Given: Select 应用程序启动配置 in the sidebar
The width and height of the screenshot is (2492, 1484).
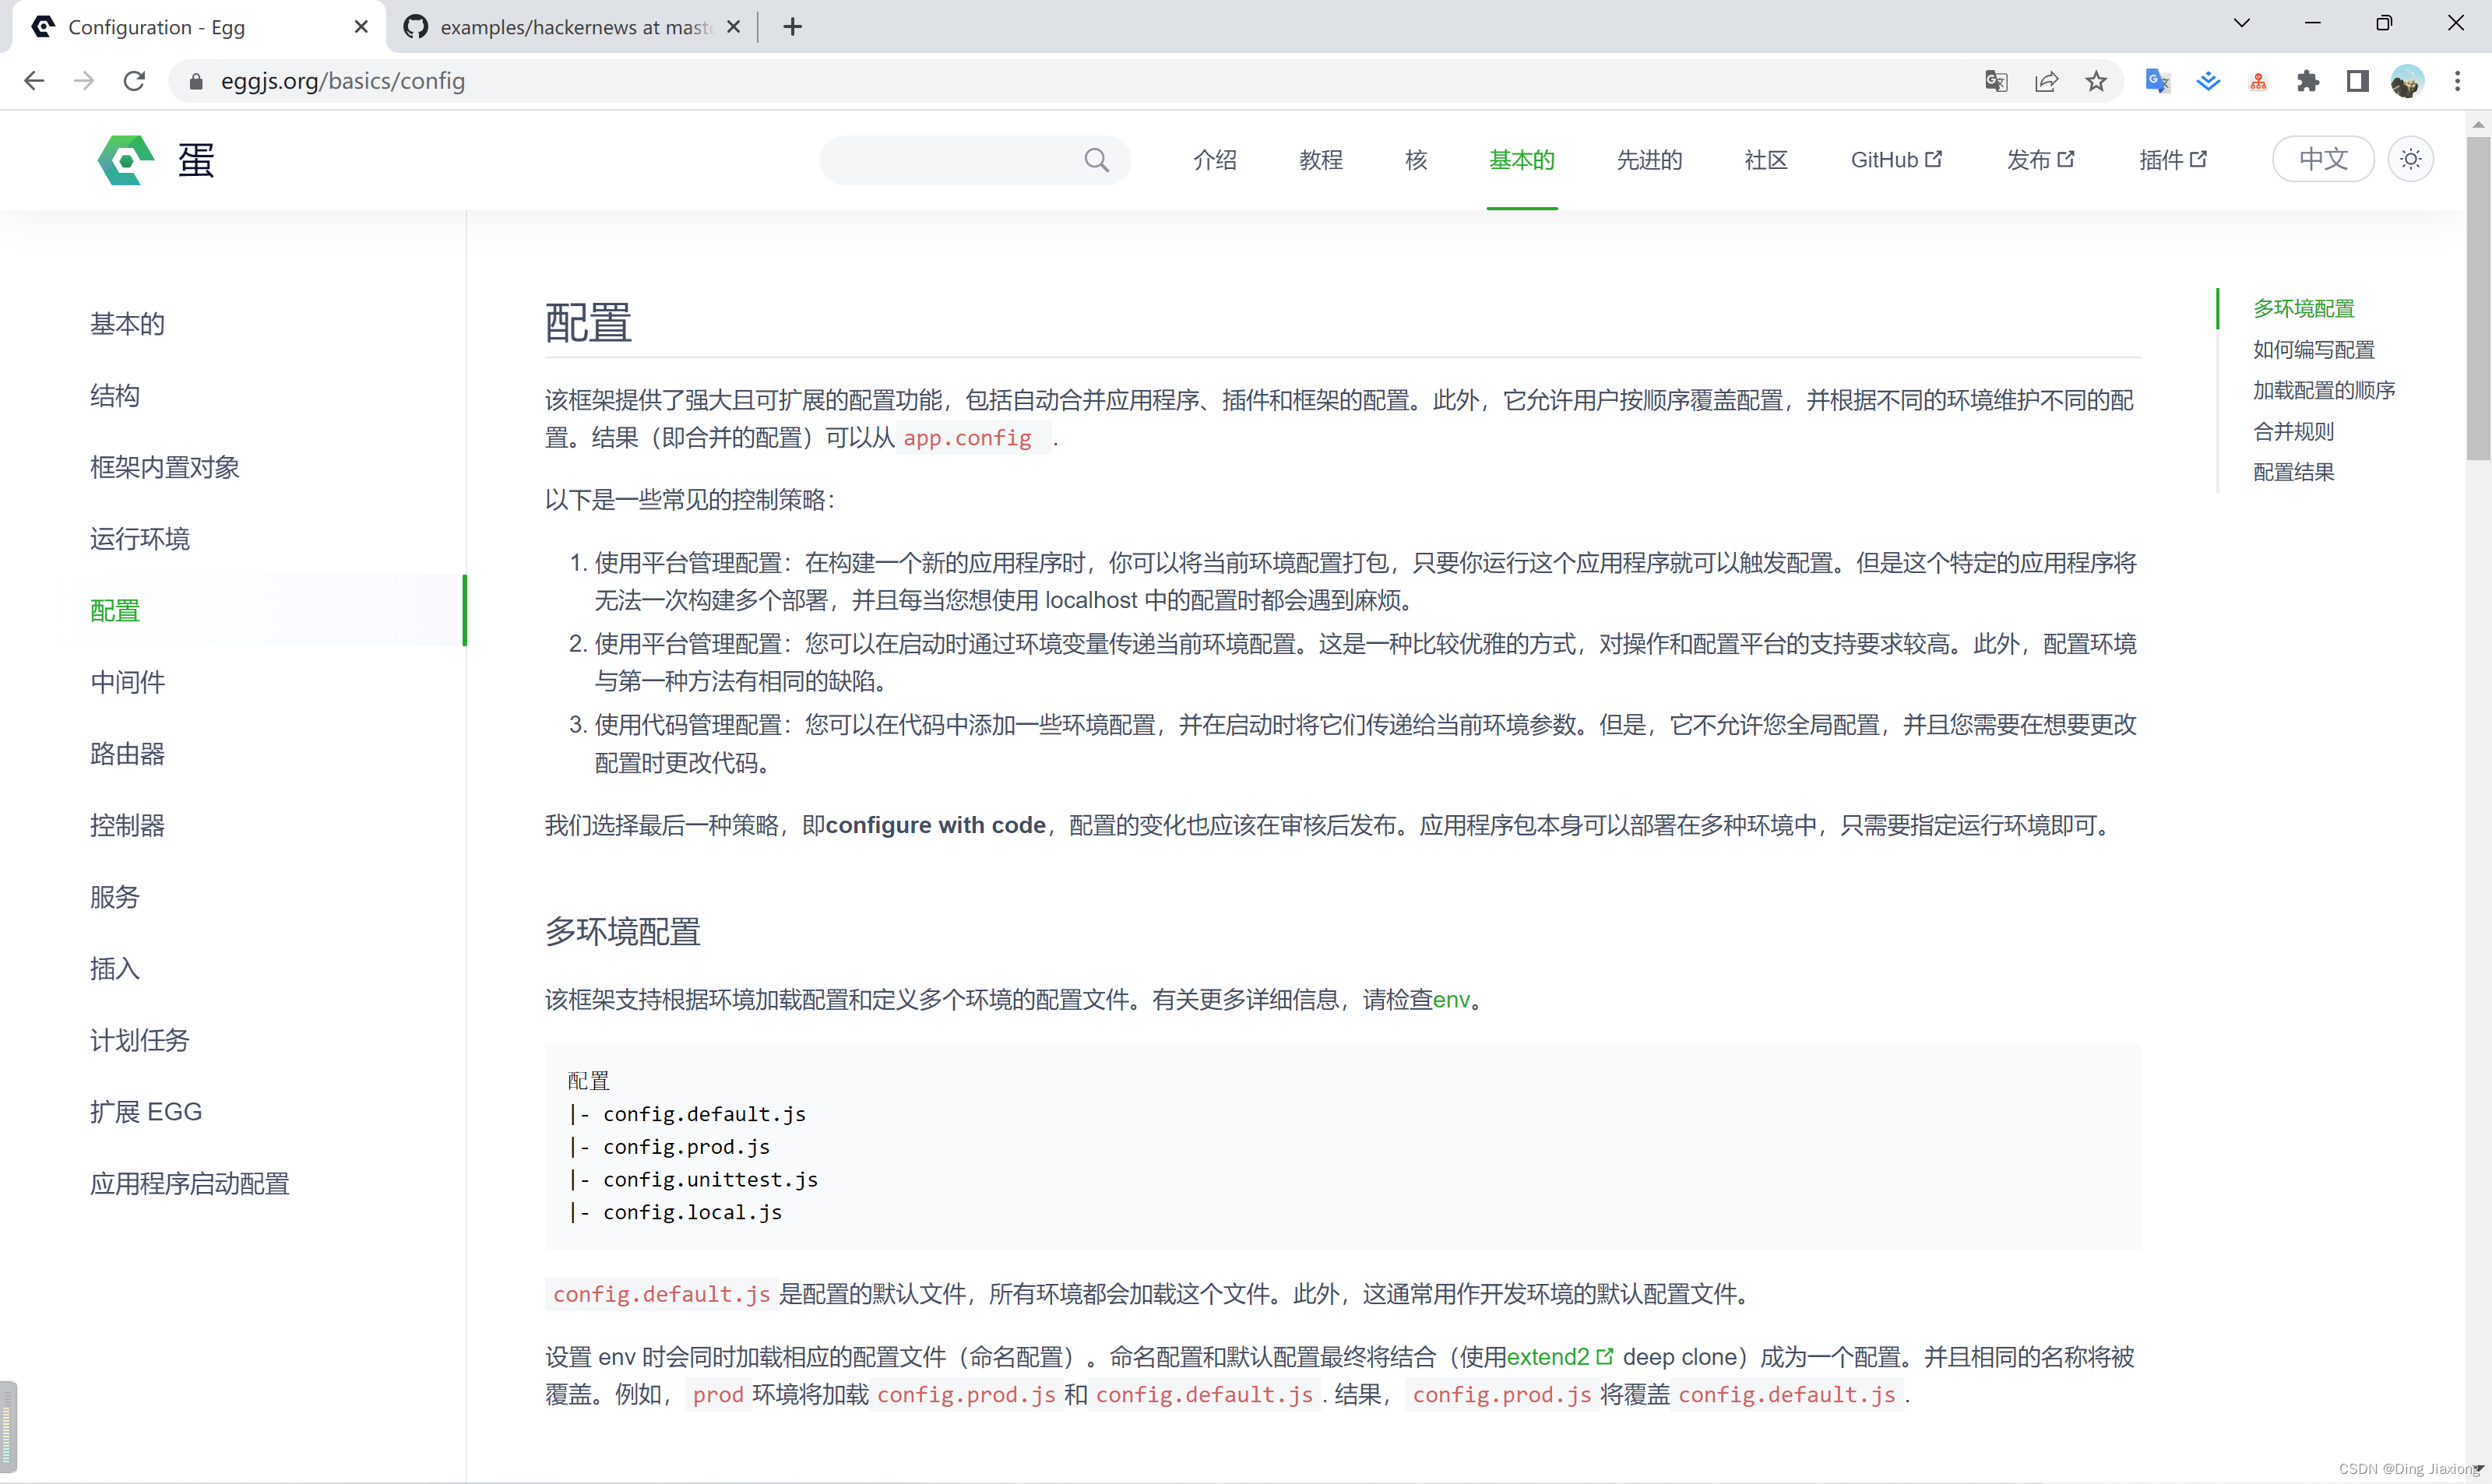Looking at the screenshot, I should coord(189,1184).
